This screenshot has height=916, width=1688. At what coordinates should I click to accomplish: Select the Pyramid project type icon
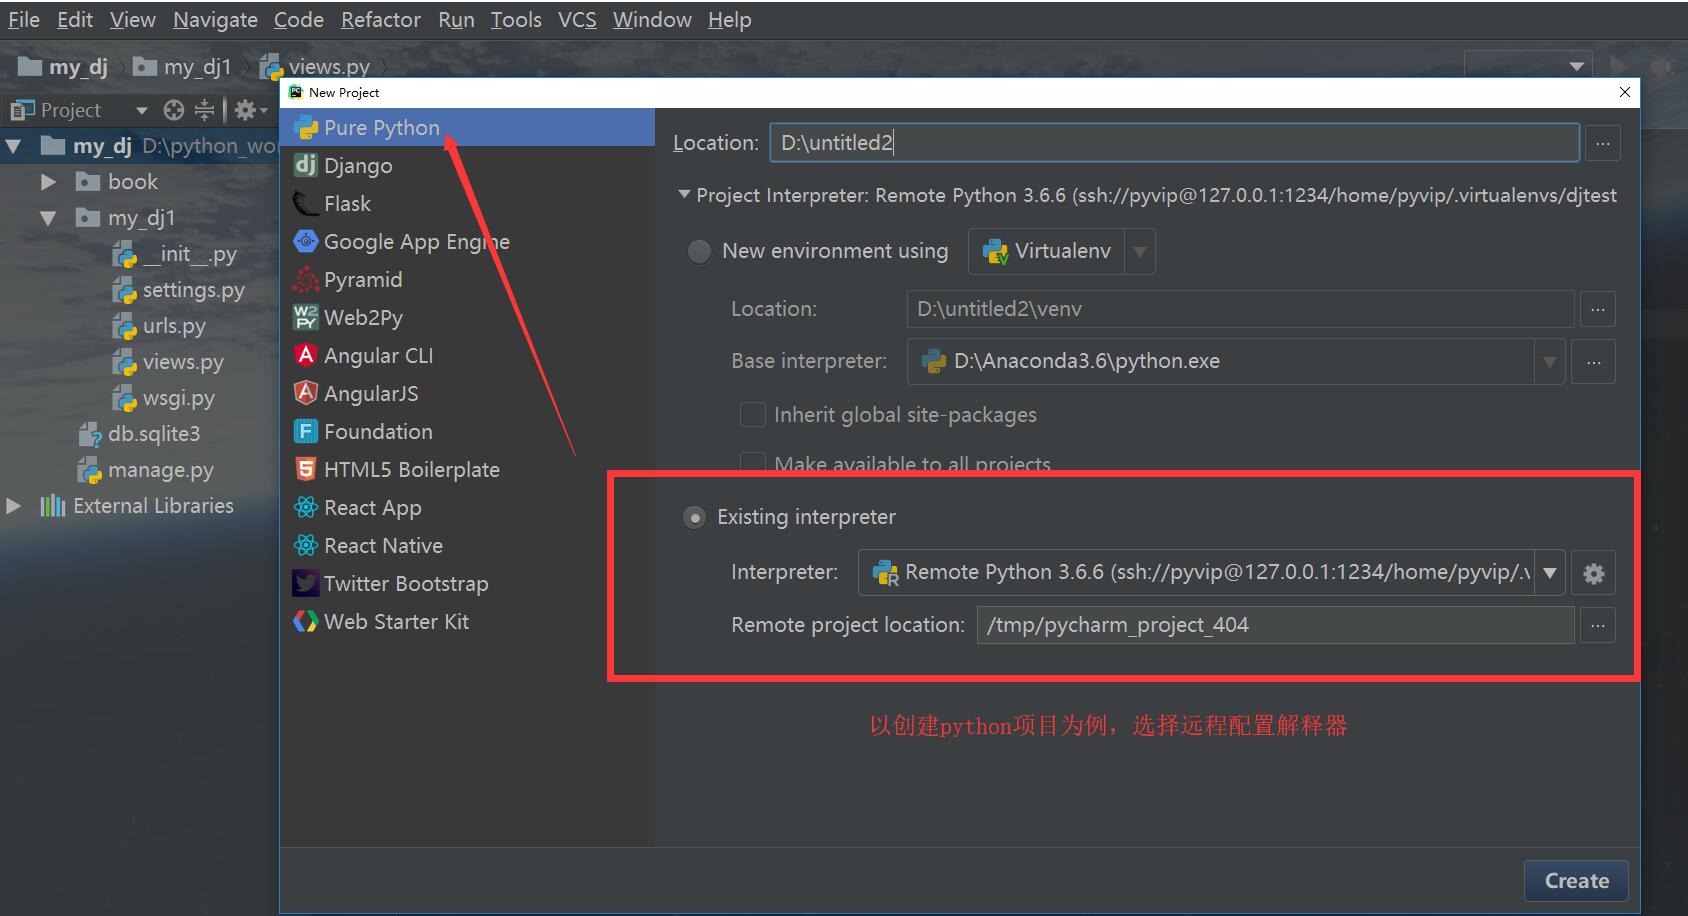[305, 280]
